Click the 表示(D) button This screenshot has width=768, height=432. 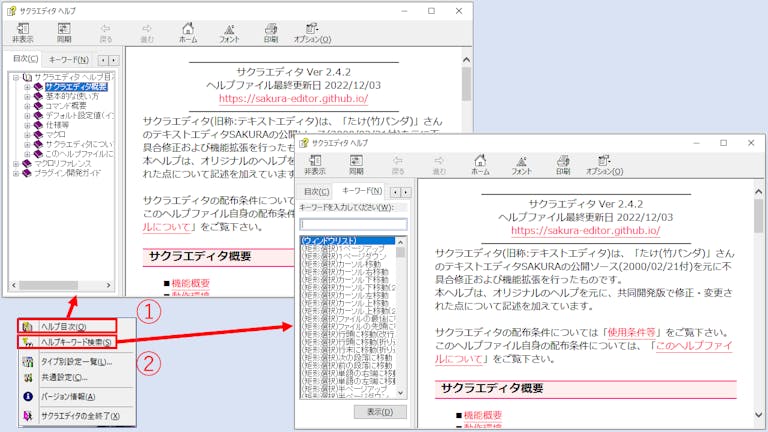(380, 412)
